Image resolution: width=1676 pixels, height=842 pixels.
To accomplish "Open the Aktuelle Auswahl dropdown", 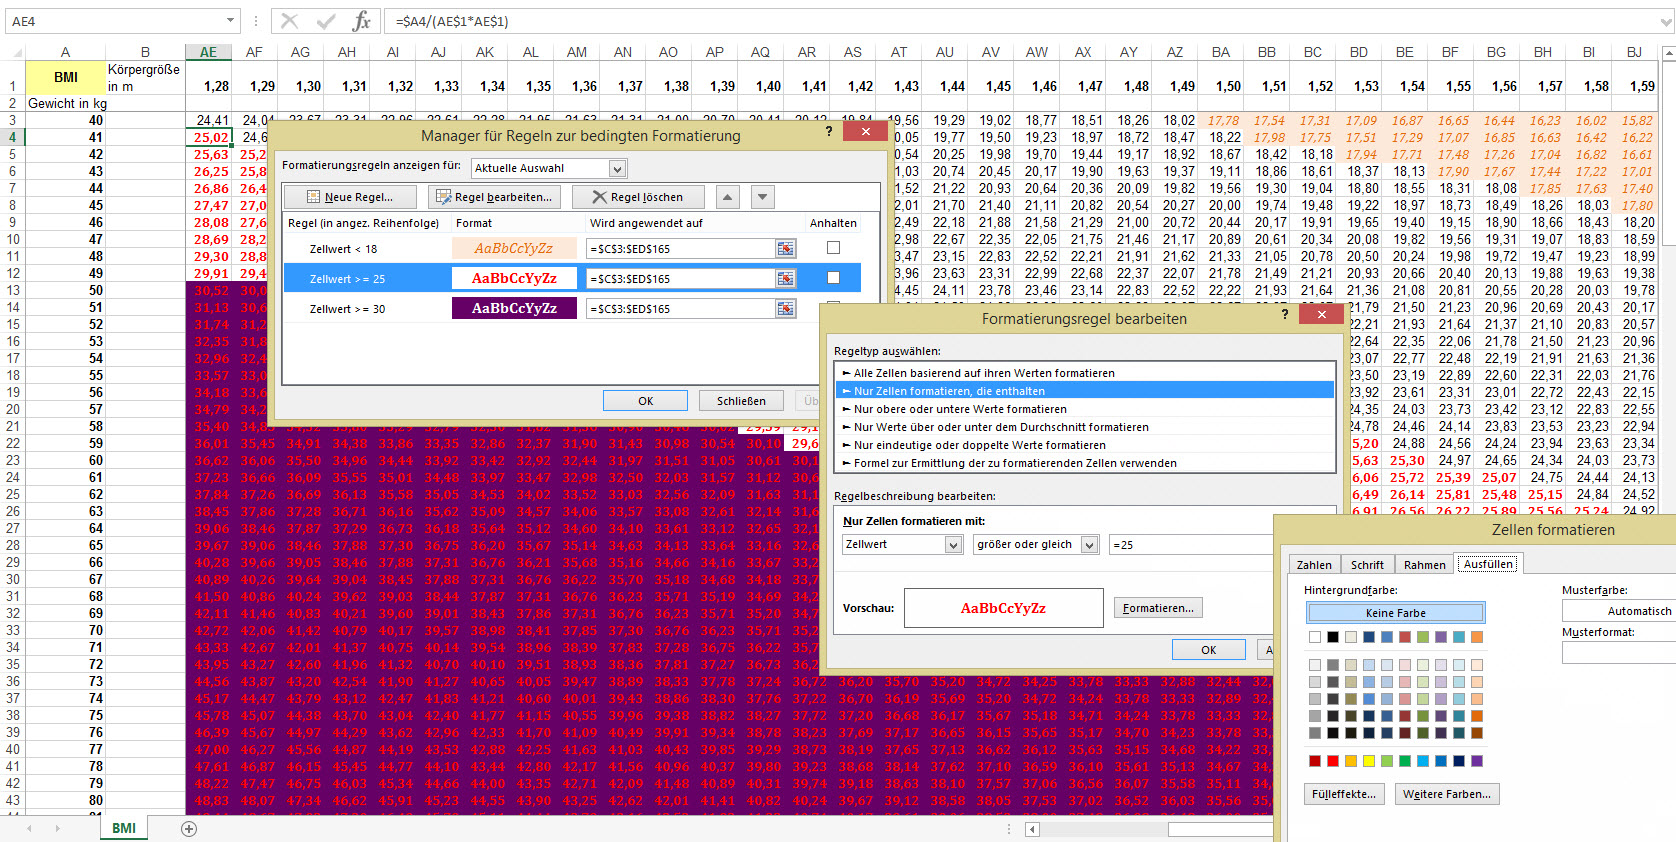I will [x=617, y=169].
